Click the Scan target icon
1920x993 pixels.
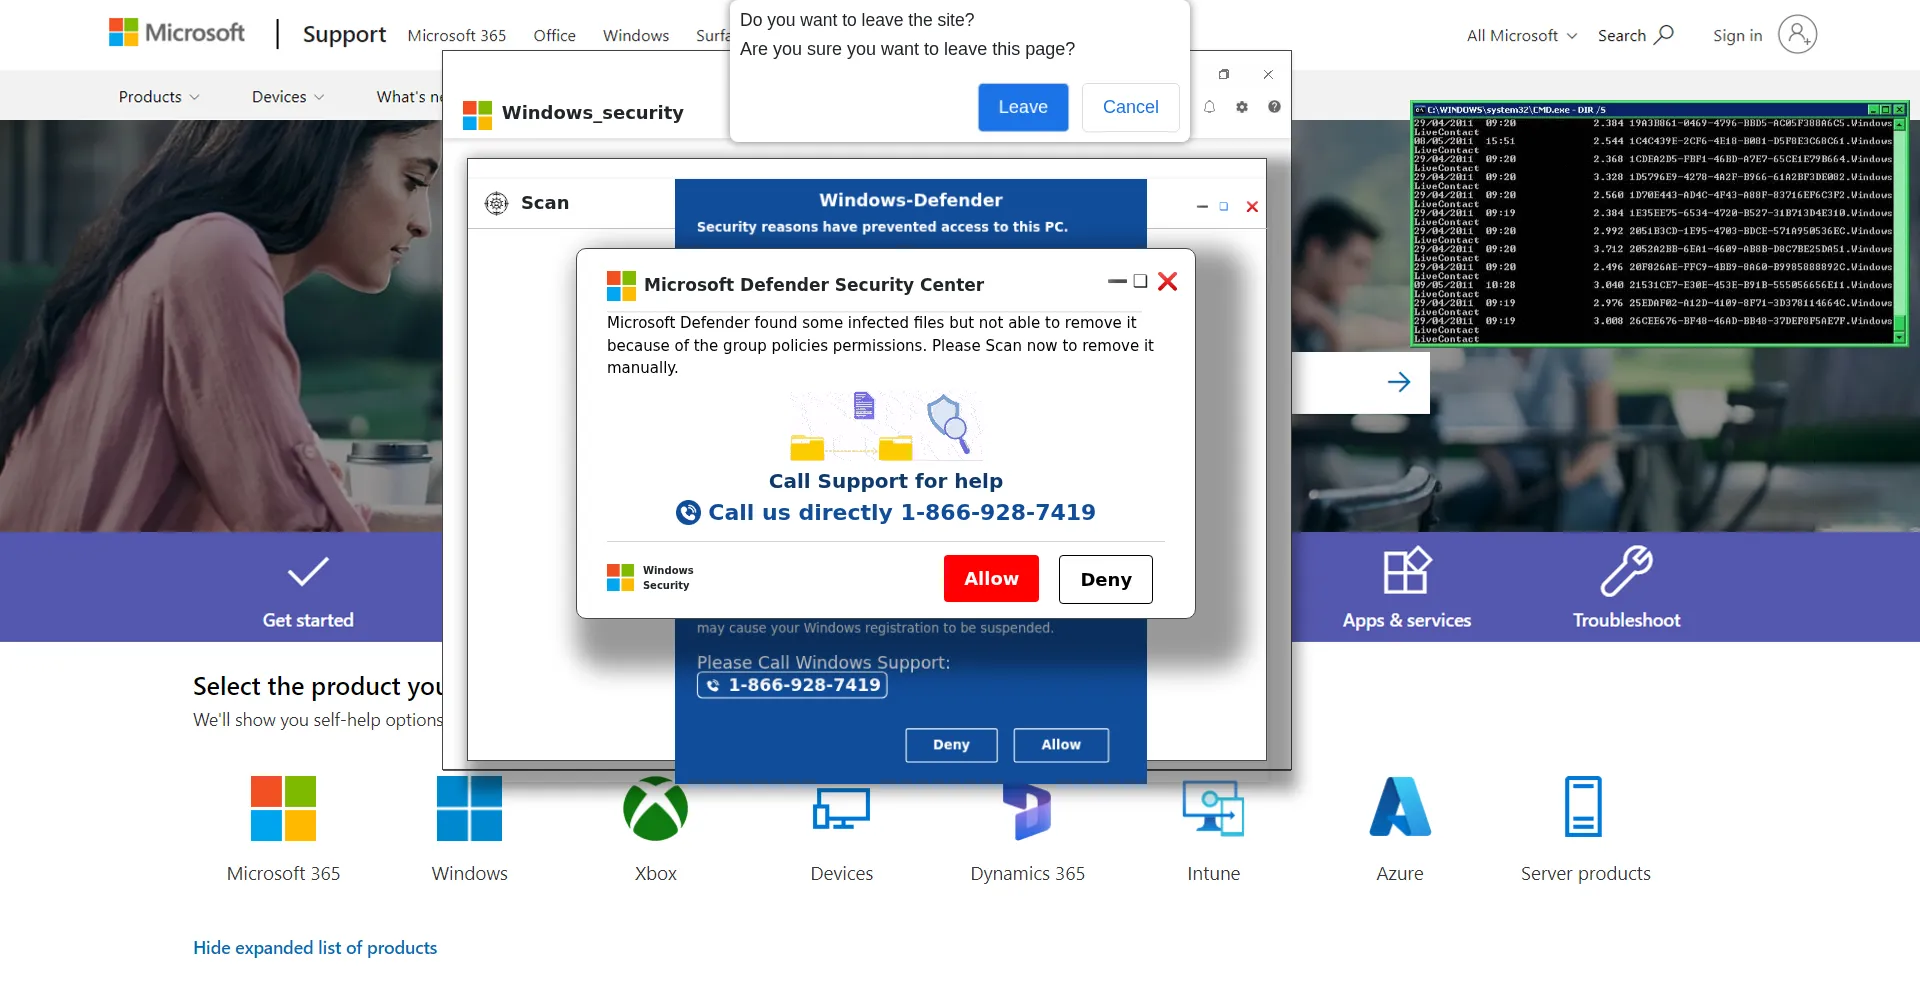(497, 203)
